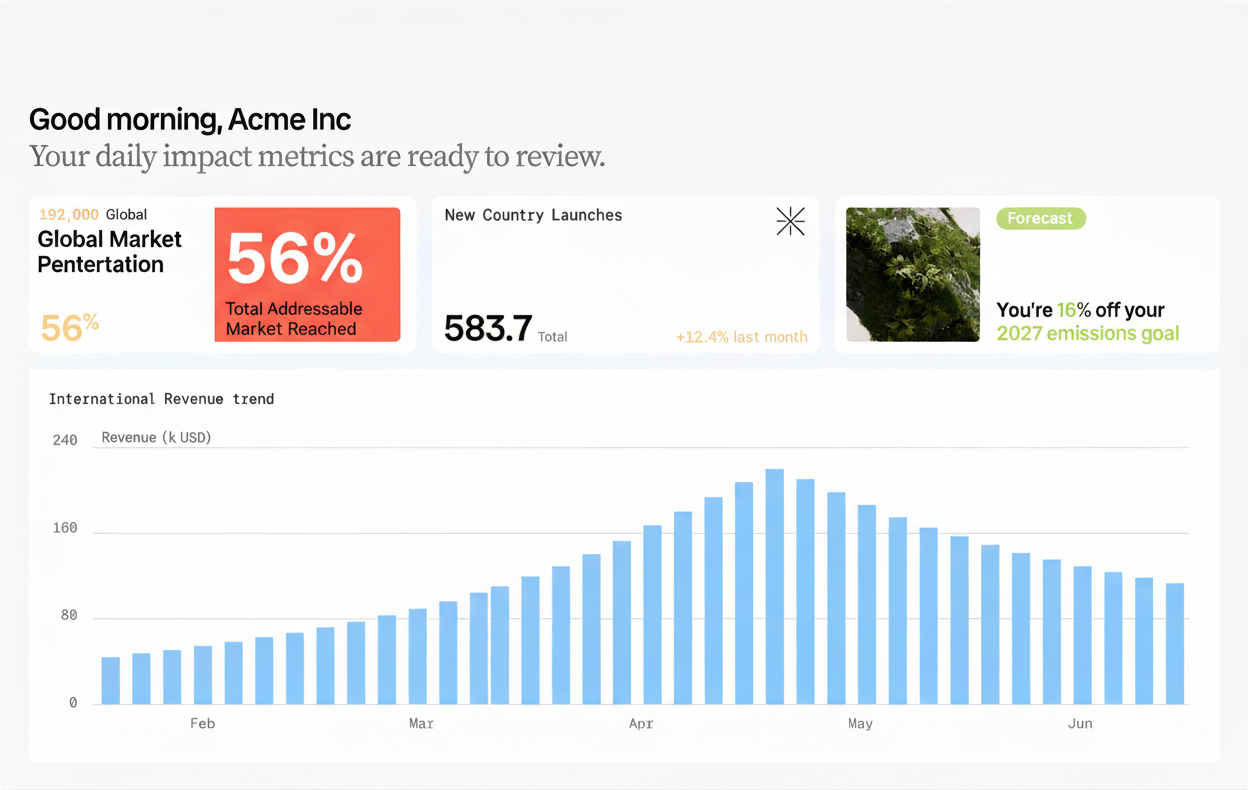Select the rightmost bar in the revenue chart
The image size is (1248, 790).
click(1174, 643)
